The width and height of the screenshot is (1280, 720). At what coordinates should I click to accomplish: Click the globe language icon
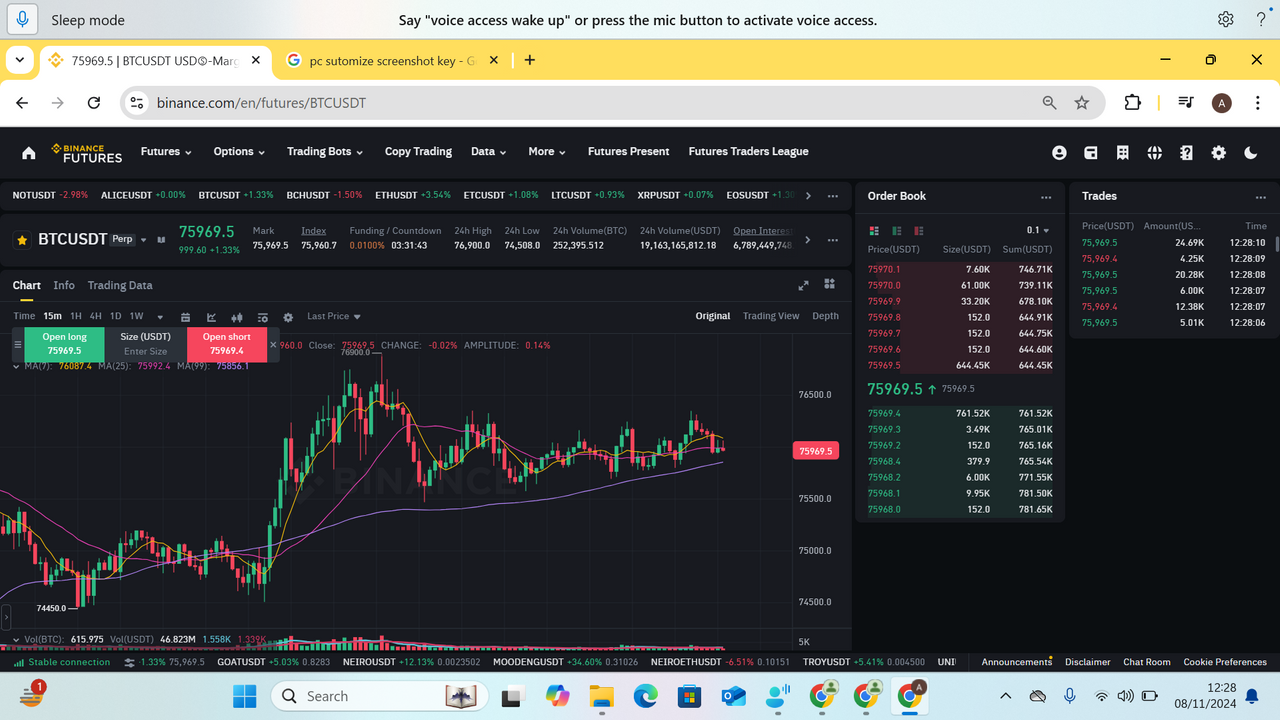(x=1155, y=153)
